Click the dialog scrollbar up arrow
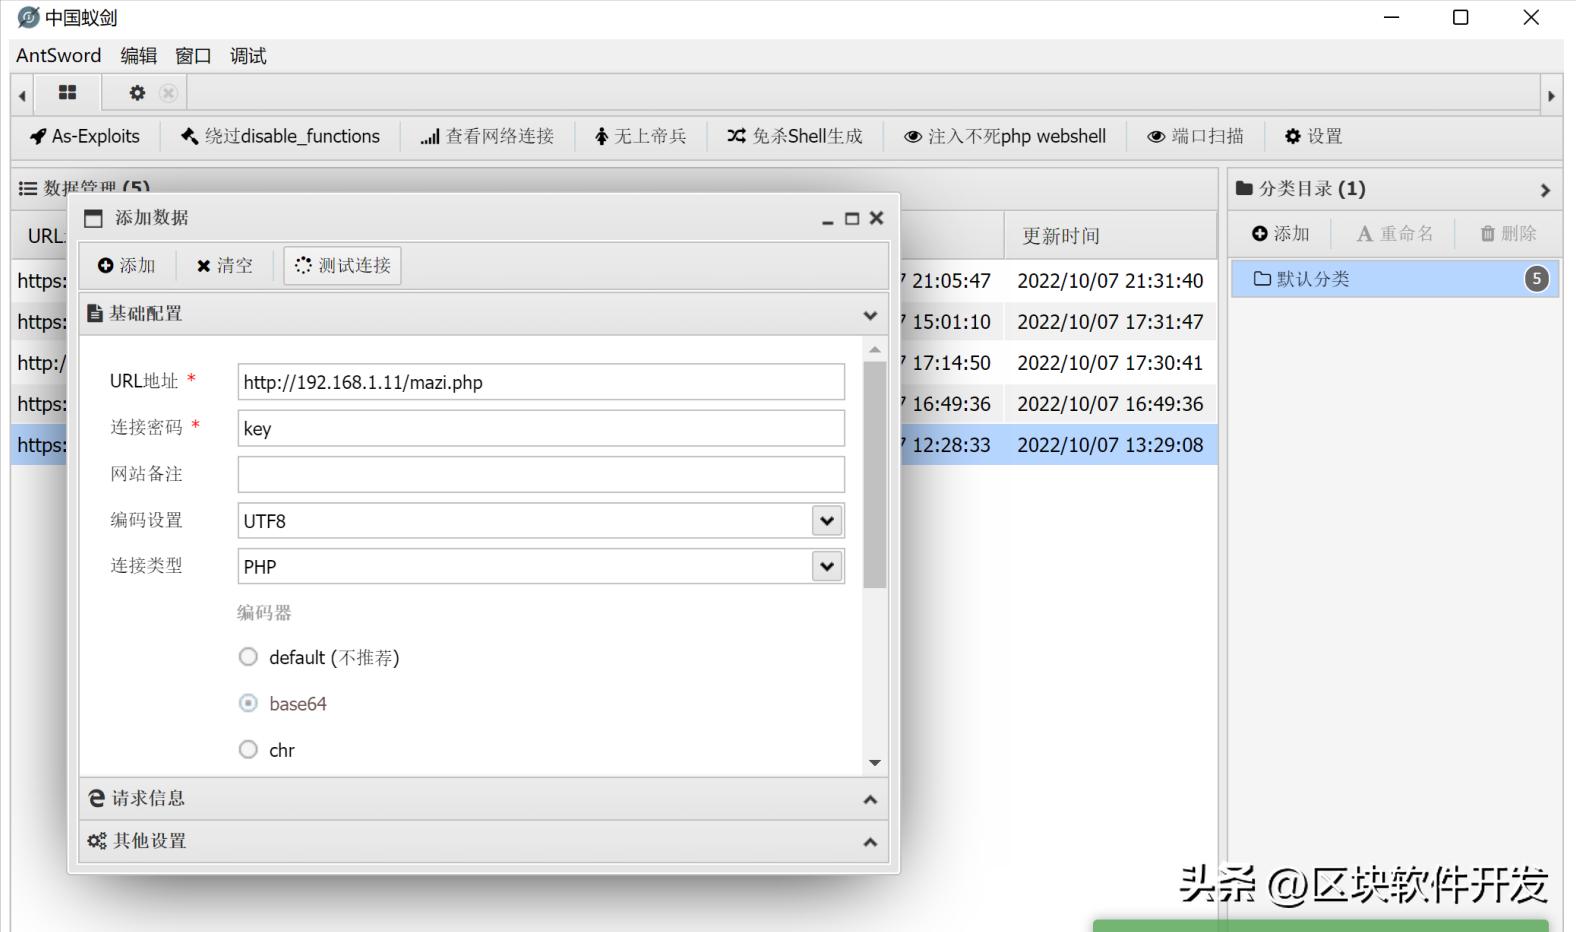The image size is (1576, 932). tap(875, 350)
